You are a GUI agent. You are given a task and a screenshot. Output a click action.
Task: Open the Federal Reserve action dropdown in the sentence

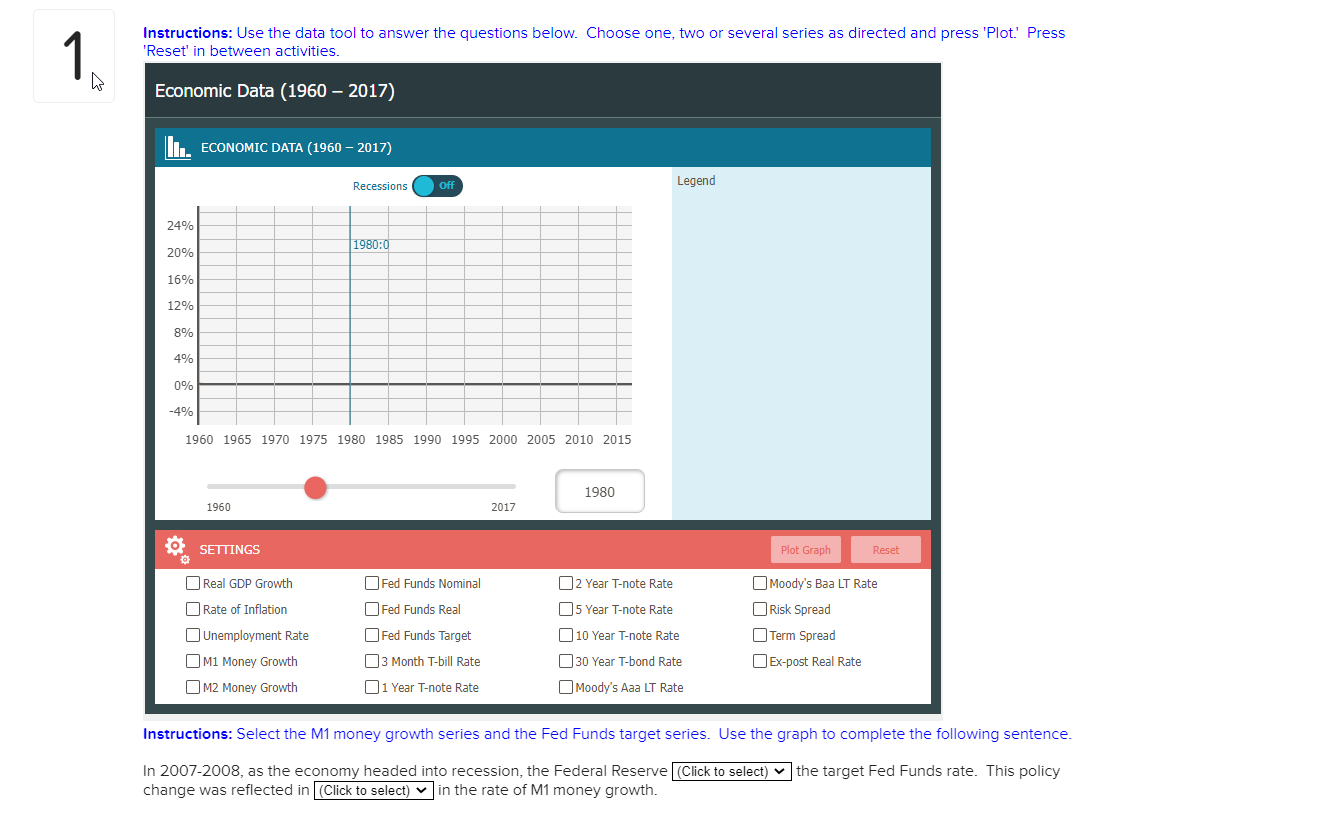(x=731, y=771)
